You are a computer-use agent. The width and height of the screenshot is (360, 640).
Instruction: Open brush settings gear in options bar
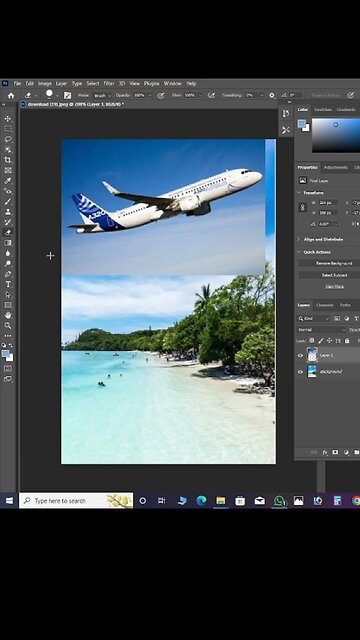click(272, 96)
